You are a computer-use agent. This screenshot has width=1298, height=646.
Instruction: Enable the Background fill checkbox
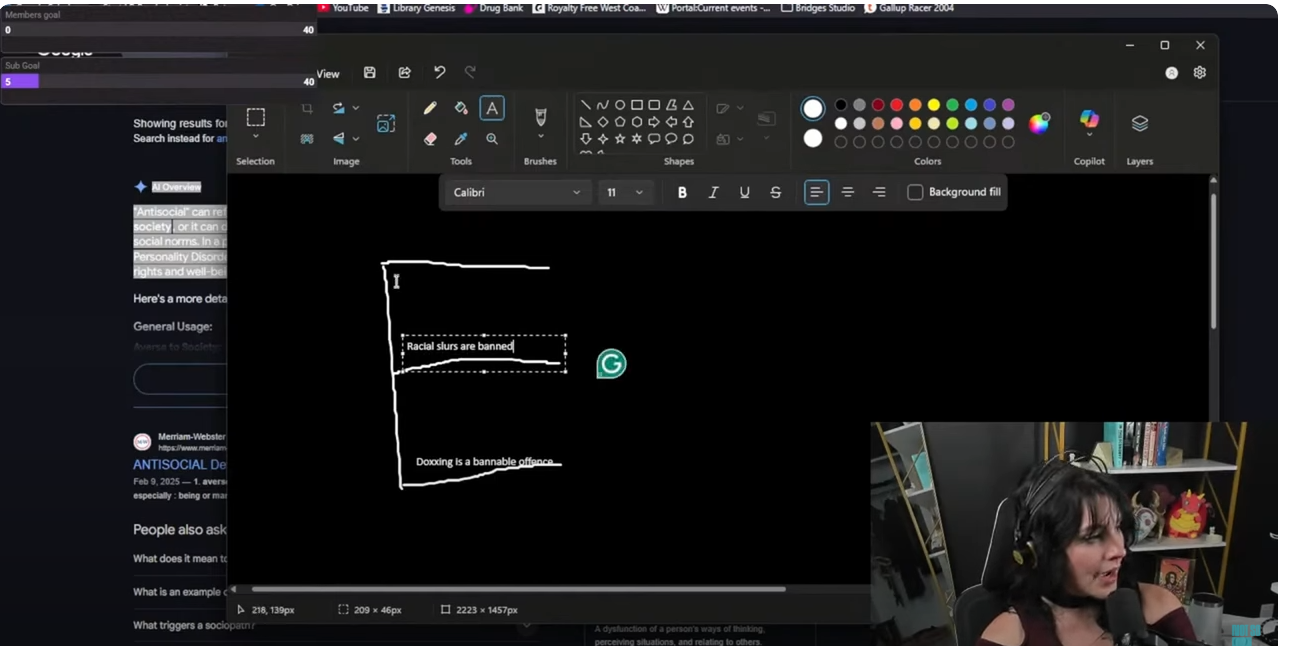pyautogui.click(x=915, y=192)
